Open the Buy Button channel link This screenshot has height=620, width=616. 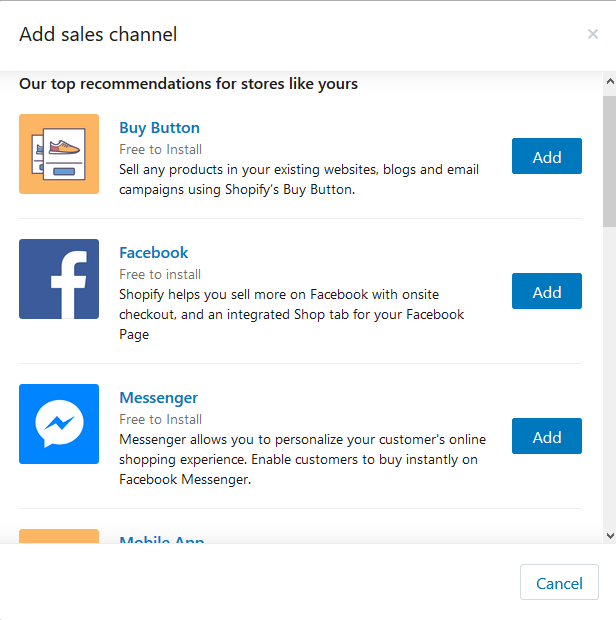[159, 128]
